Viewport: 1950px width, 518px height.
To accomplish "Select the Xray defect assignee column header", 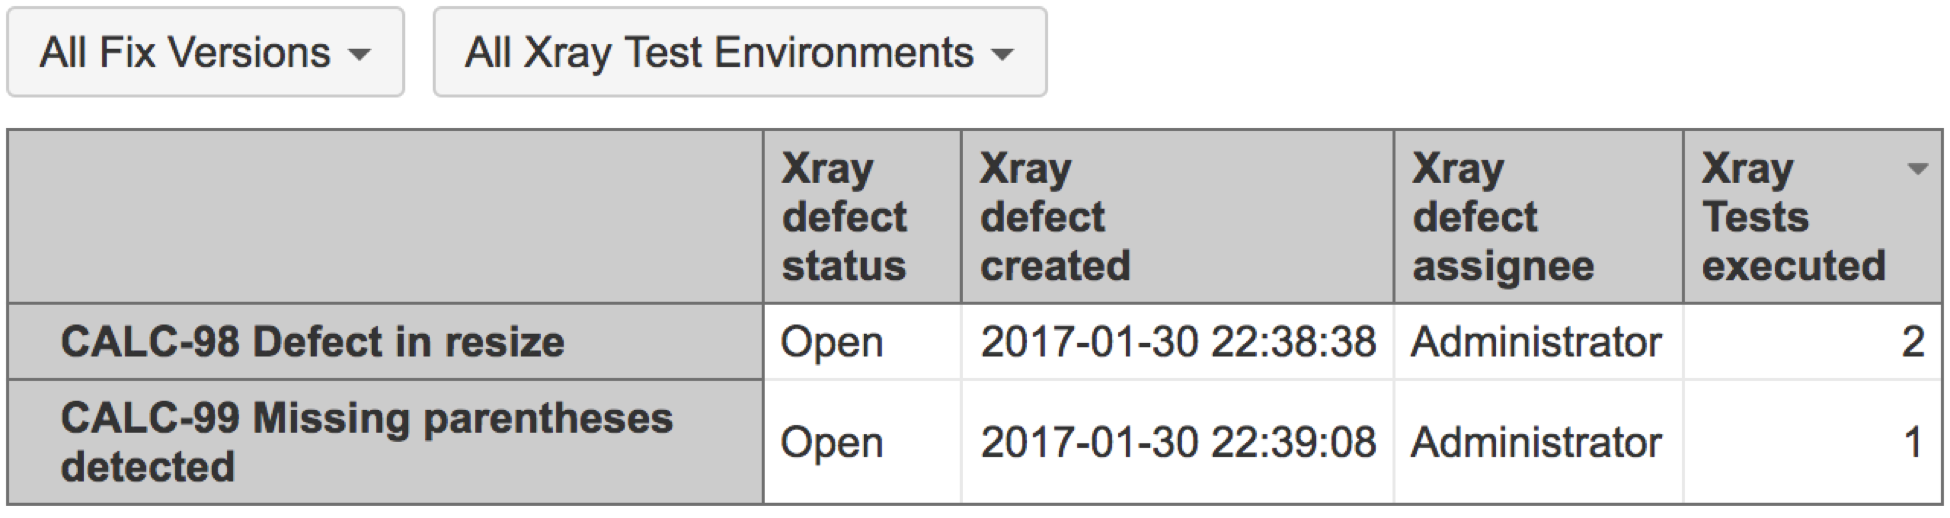I will coord(1538,217).
